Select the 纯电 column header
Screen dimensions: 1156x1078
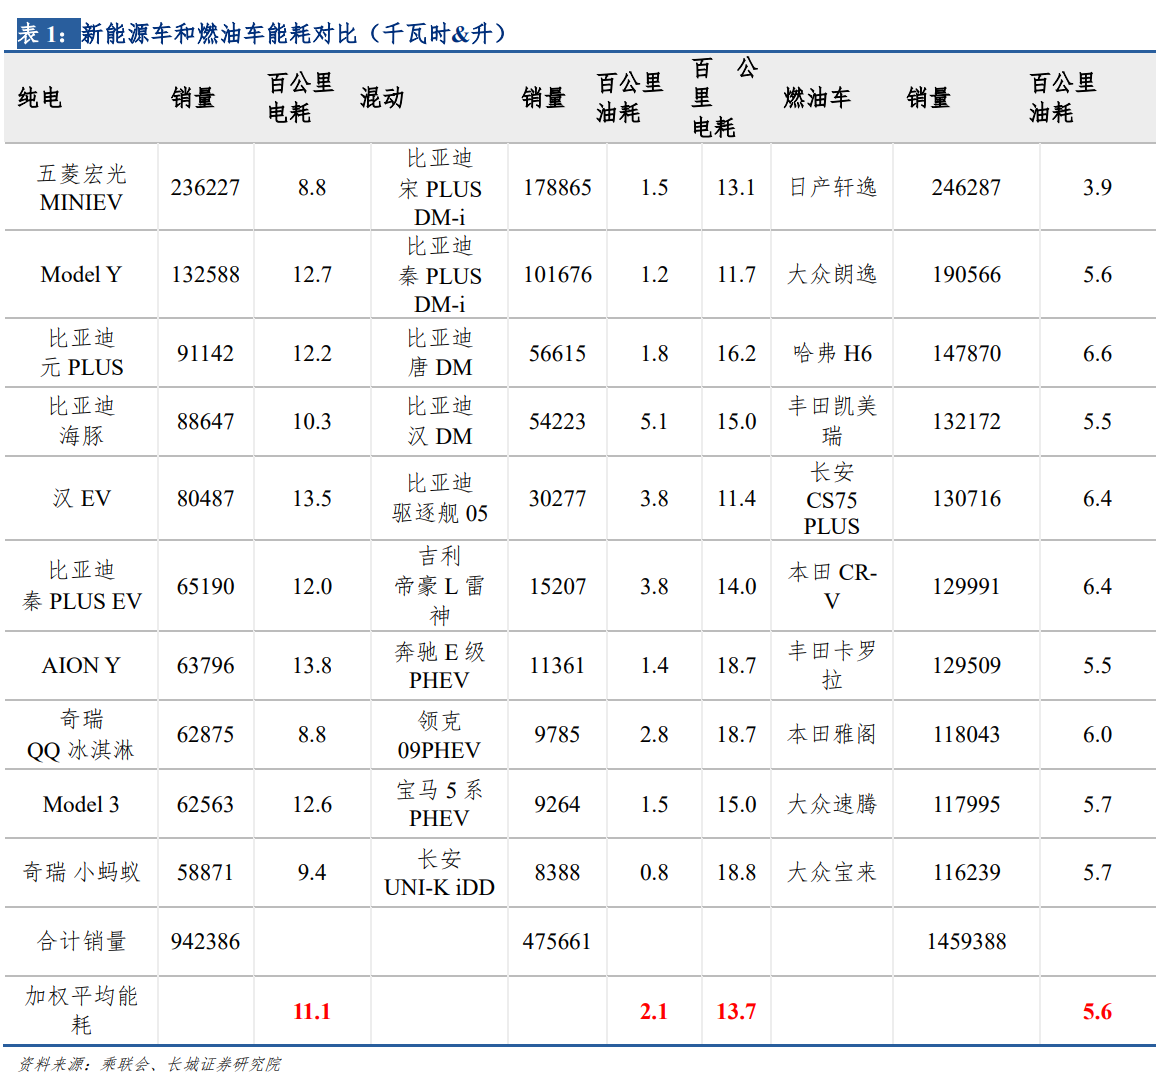pos(40,98)
